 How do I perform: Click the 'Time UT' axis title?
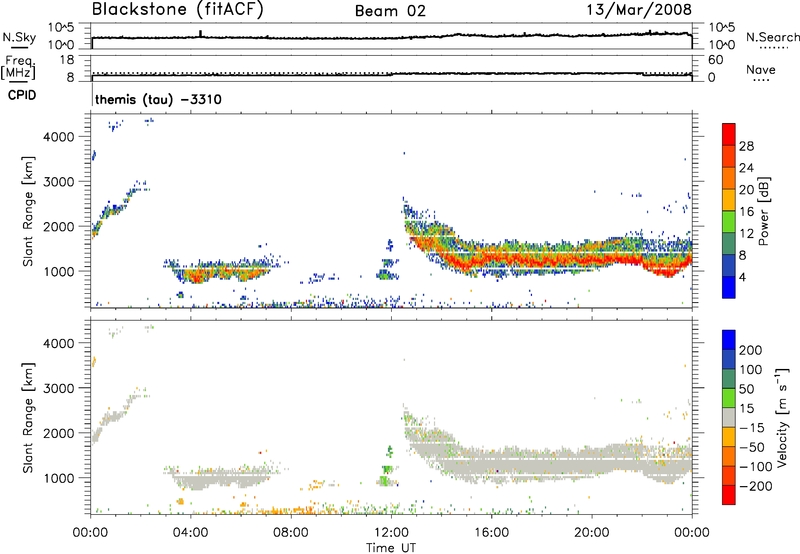391,548
